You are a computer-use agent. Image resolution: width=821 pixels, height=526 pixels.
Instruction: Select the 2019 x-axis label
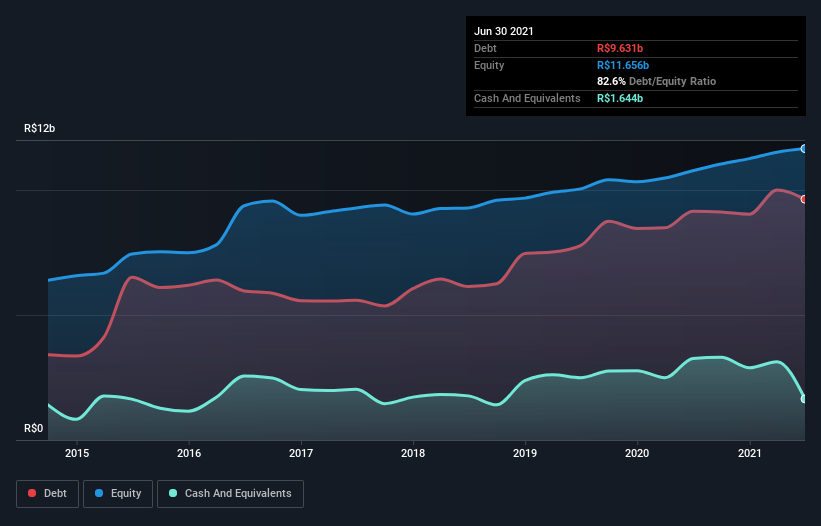tap(525, 453)
